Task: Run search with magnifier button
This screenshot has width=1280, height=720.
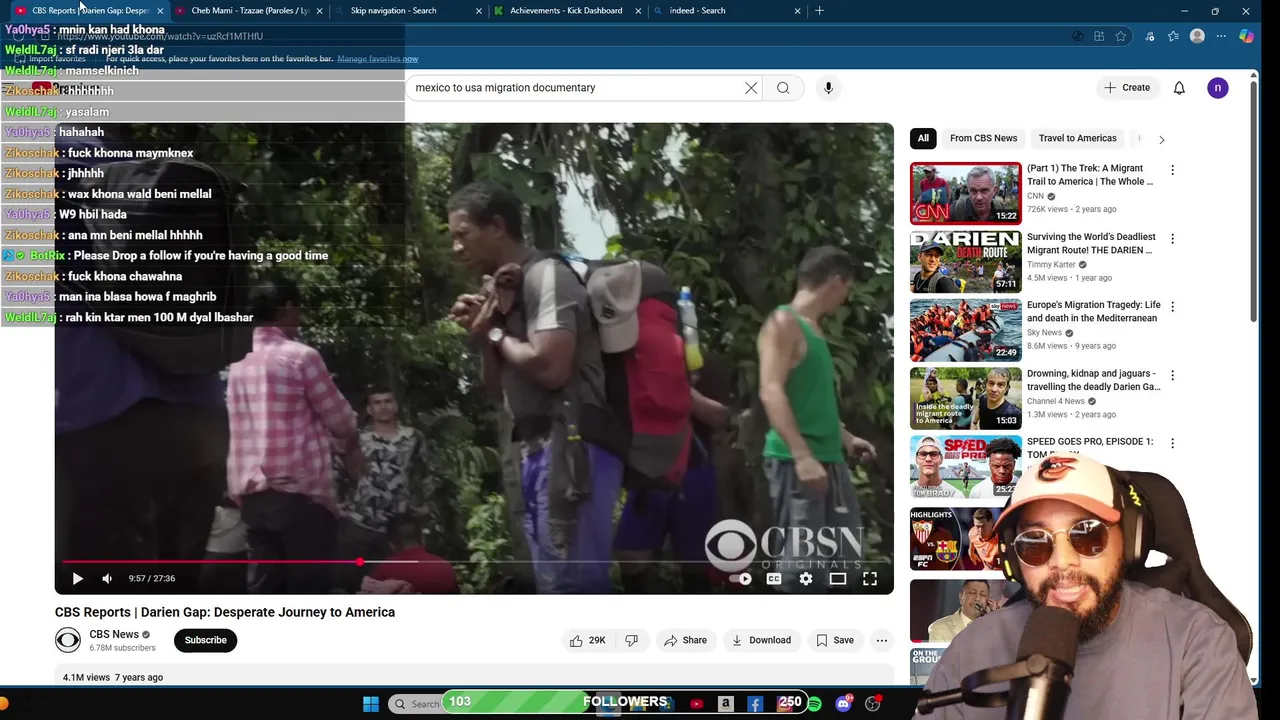Action: [783, 88]
